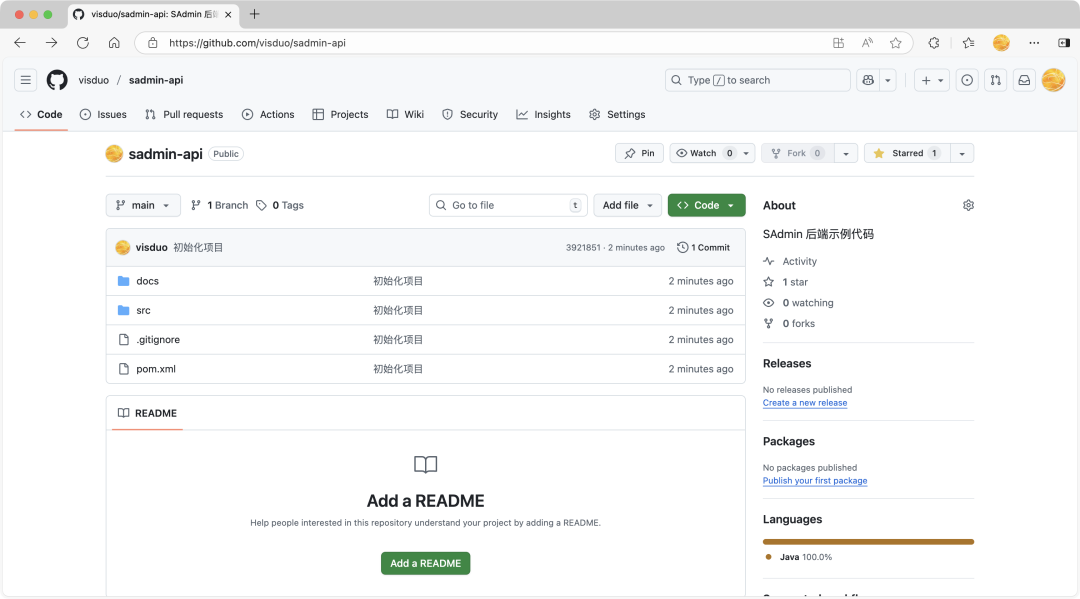The width and height of the screenshot is (1080, 599).
Task: Open the main branch selector
Action: 143,205
